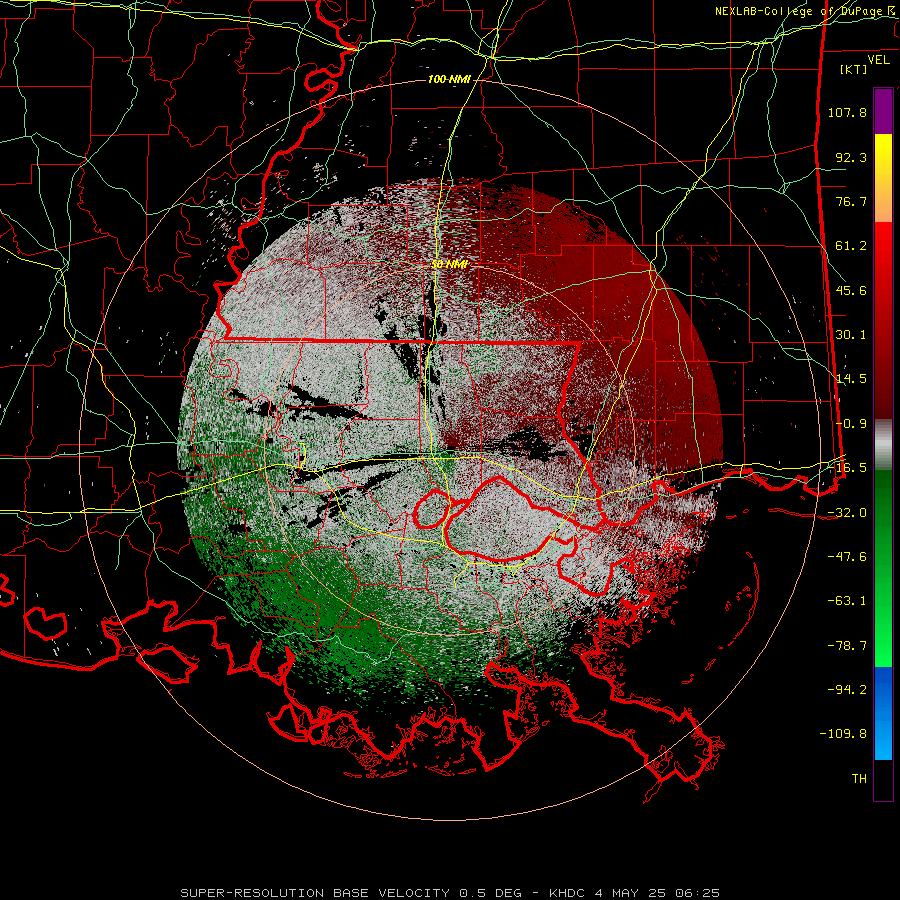Viewport: 900px width, 900px height.
Task: Click the VEL legend title
Action: pyautogui.click(x=878, y=60)
